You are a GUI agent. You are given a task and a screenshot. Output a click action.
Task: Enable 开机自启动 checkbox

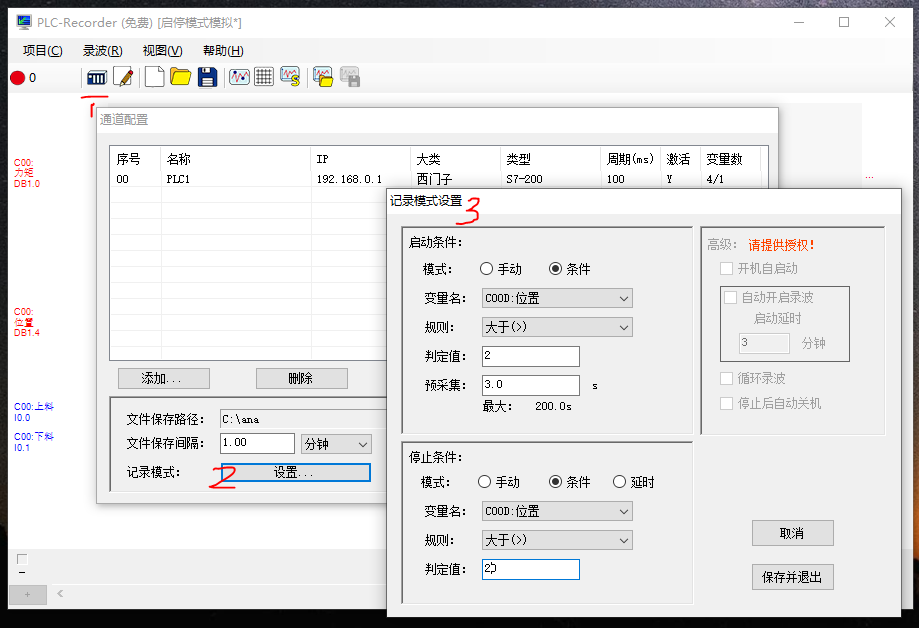click(726, 269)
